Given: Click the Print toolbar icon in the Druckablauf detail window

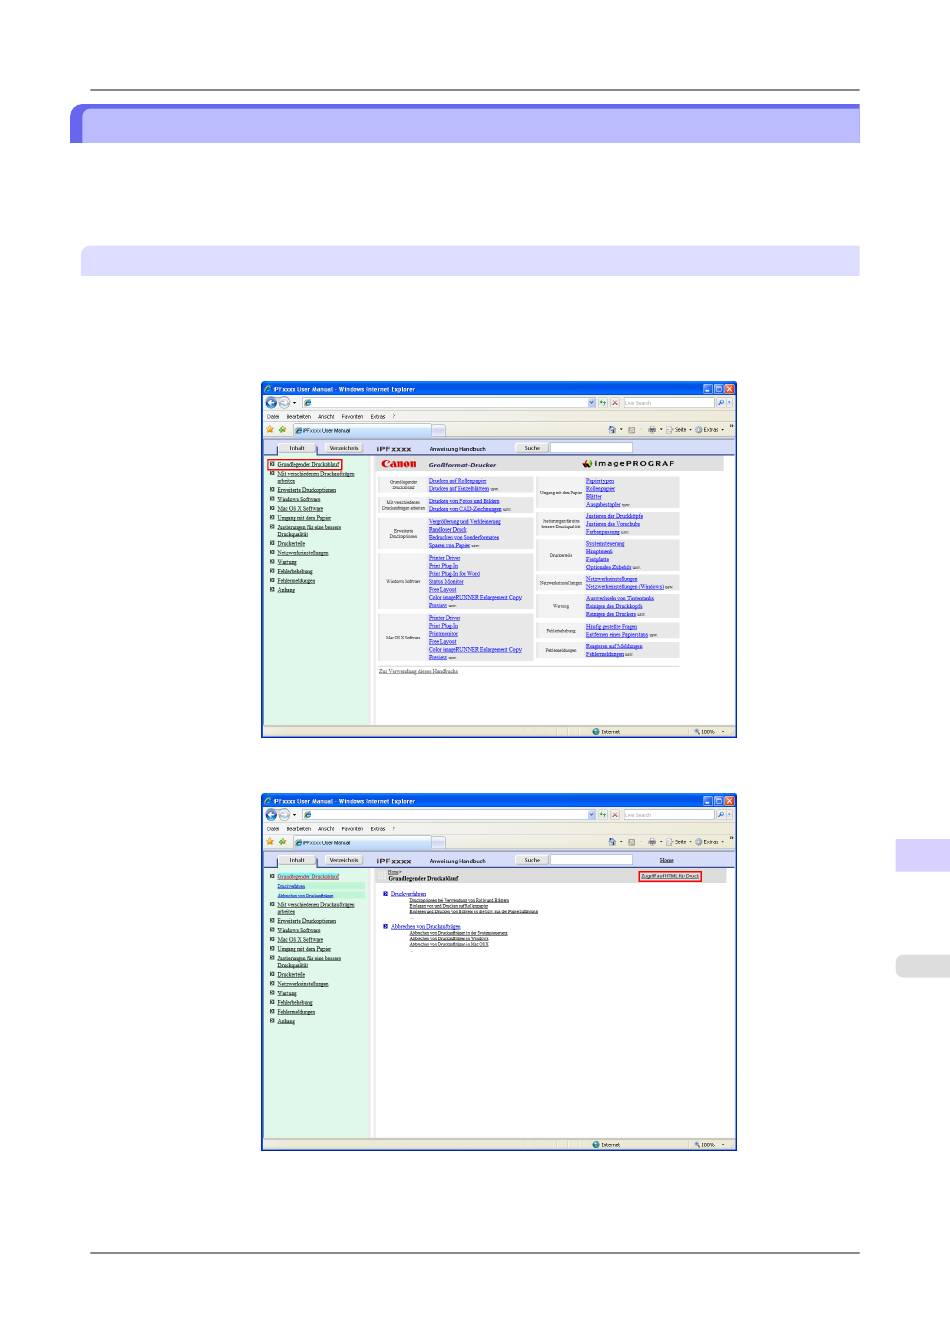Looking at the screenshot, I should tap(651, 842).
